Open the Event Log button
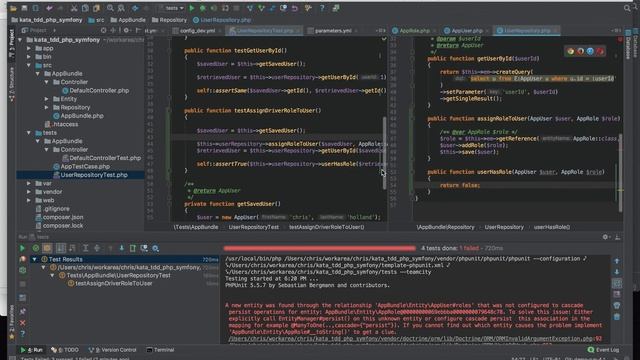 click(603, 350)
